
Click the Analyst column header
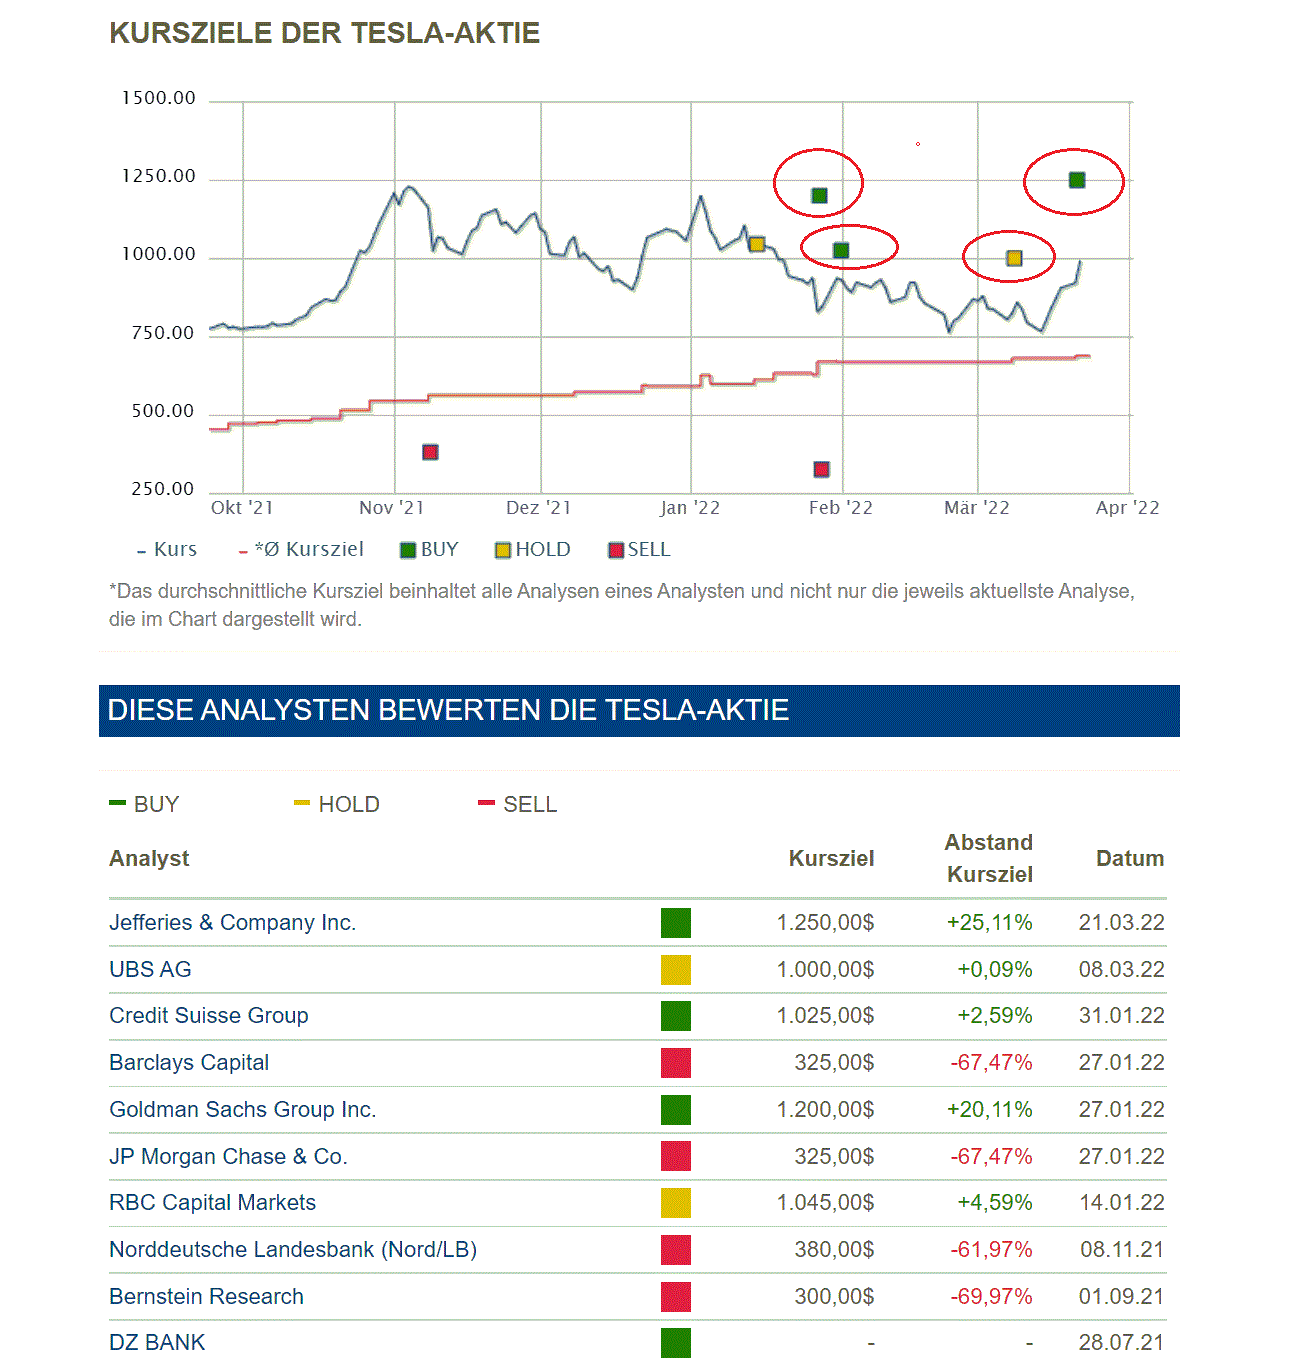click(149, 858)
